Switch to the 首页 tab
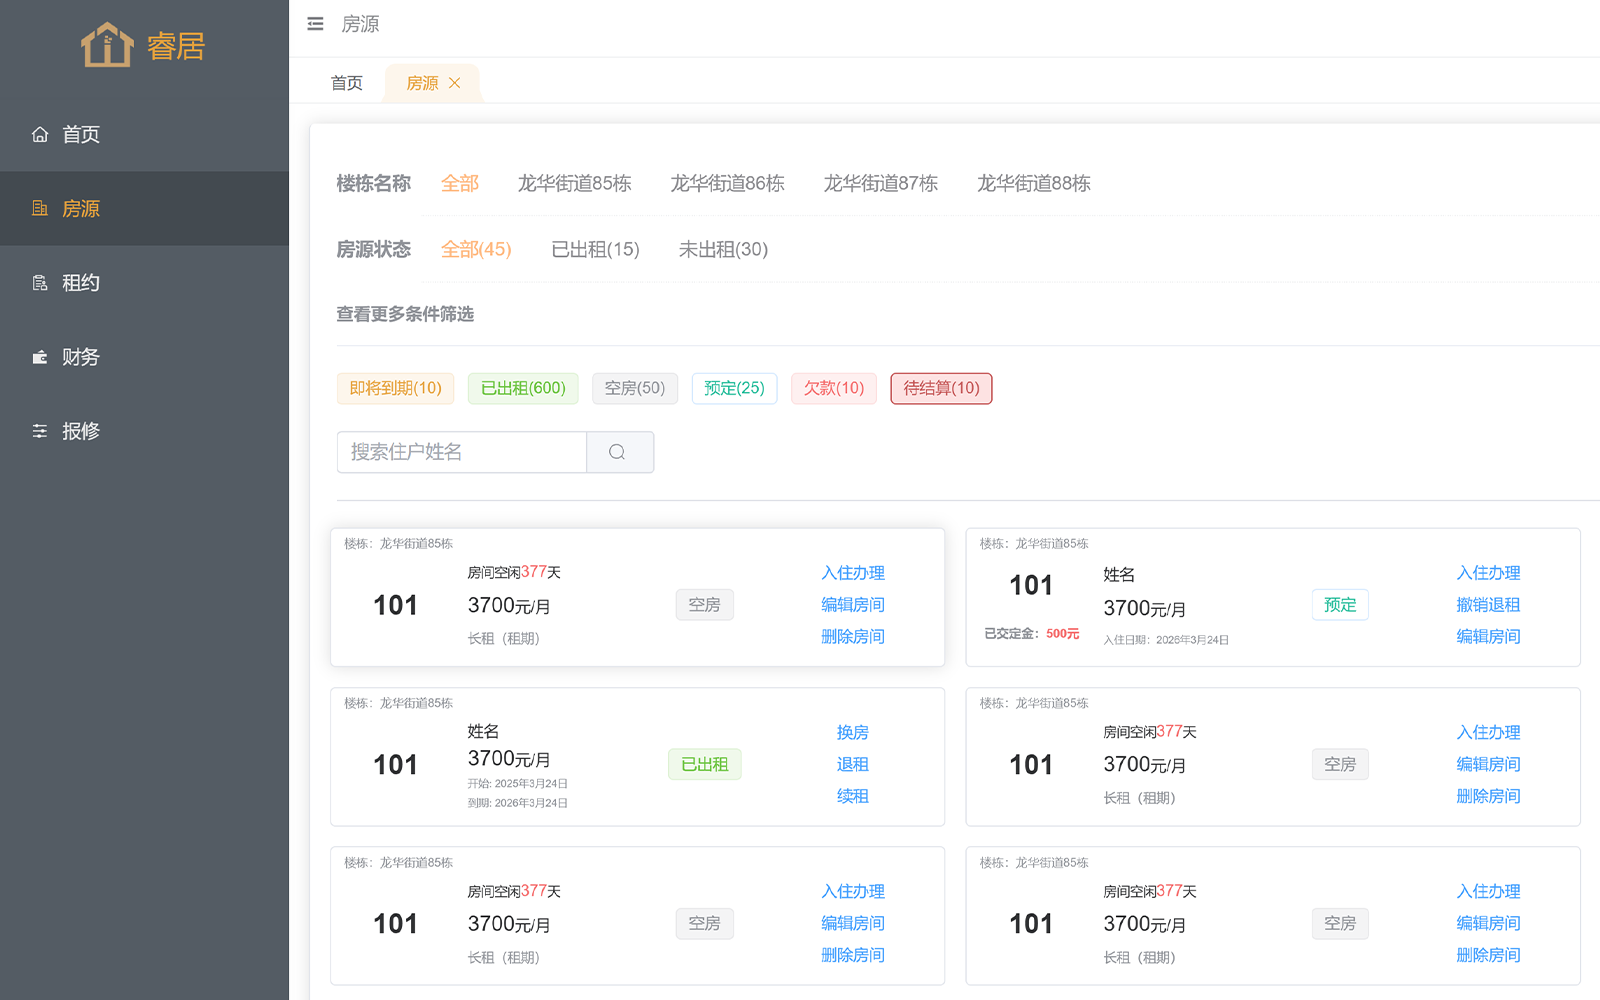Viewport: 1600px width, 1000px height. 347,83
